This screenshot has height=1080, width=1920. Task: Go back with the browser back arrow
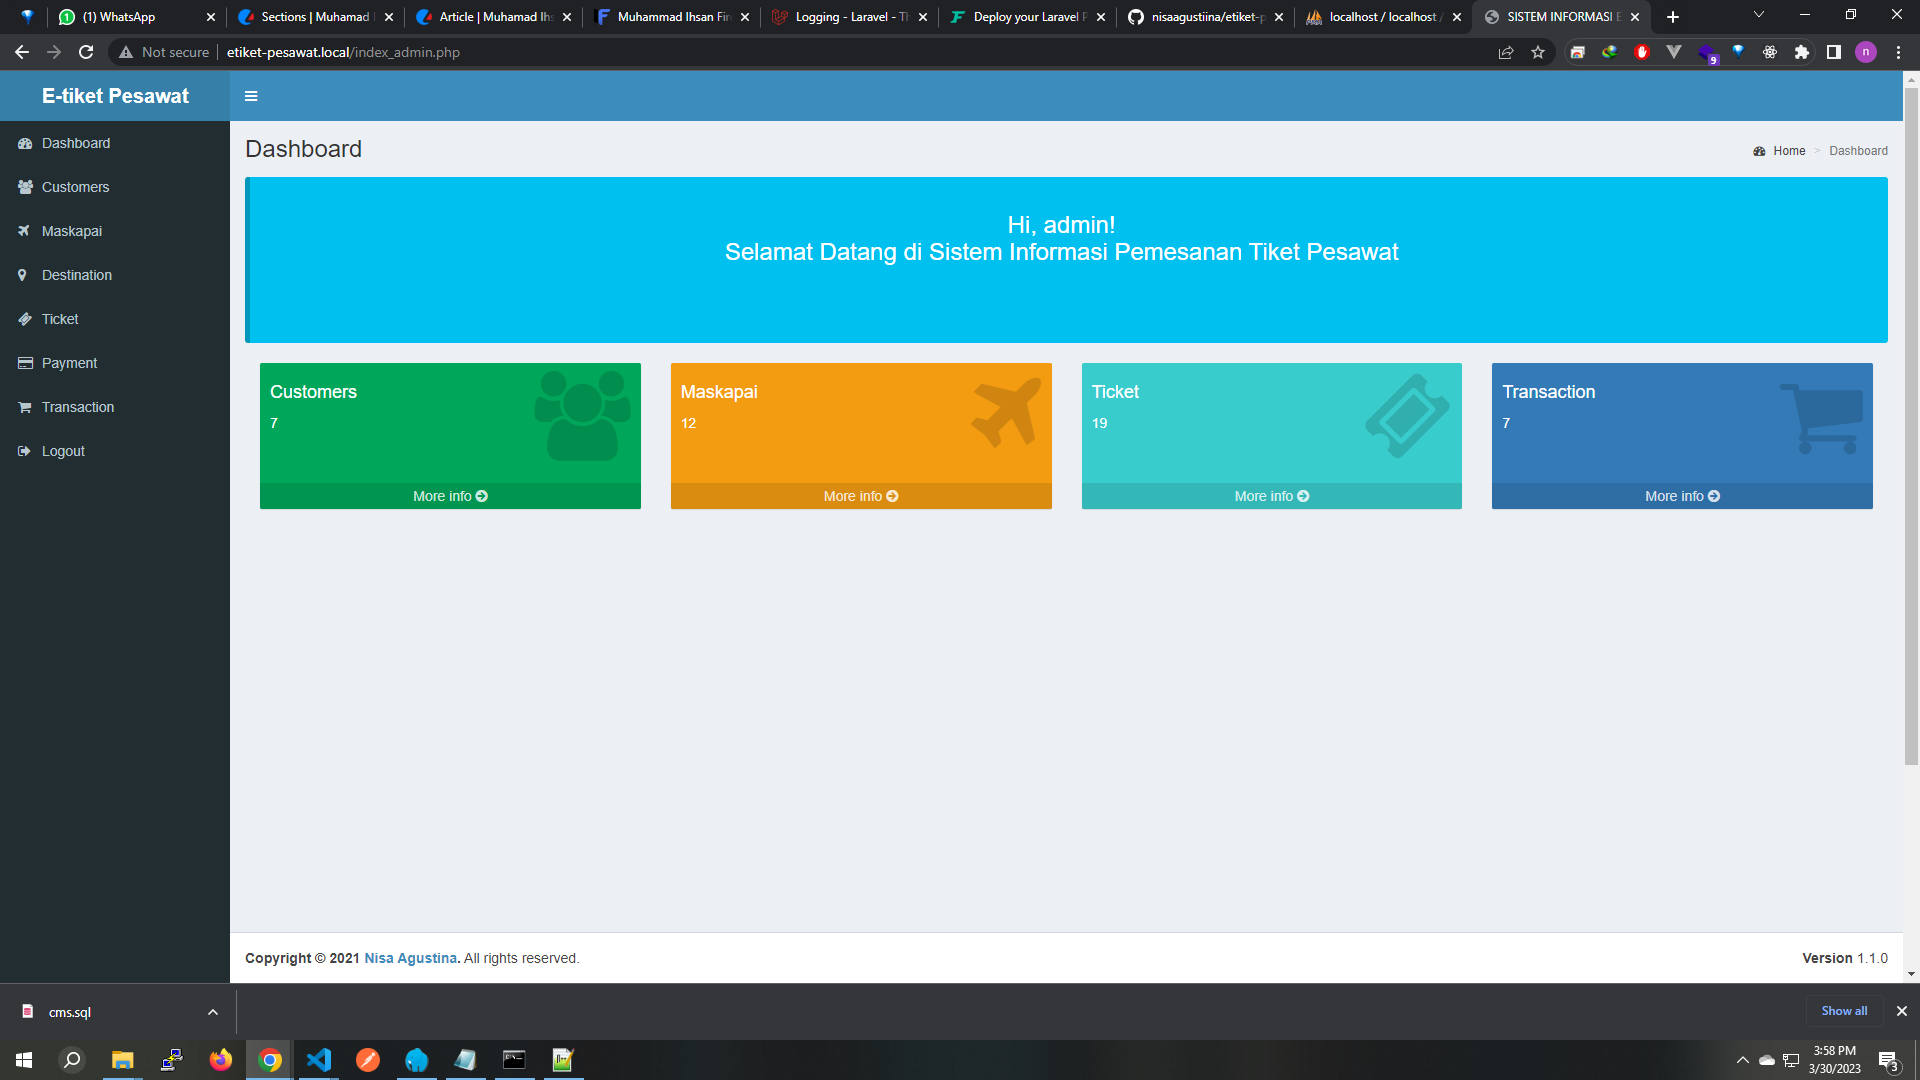(22, 52)
